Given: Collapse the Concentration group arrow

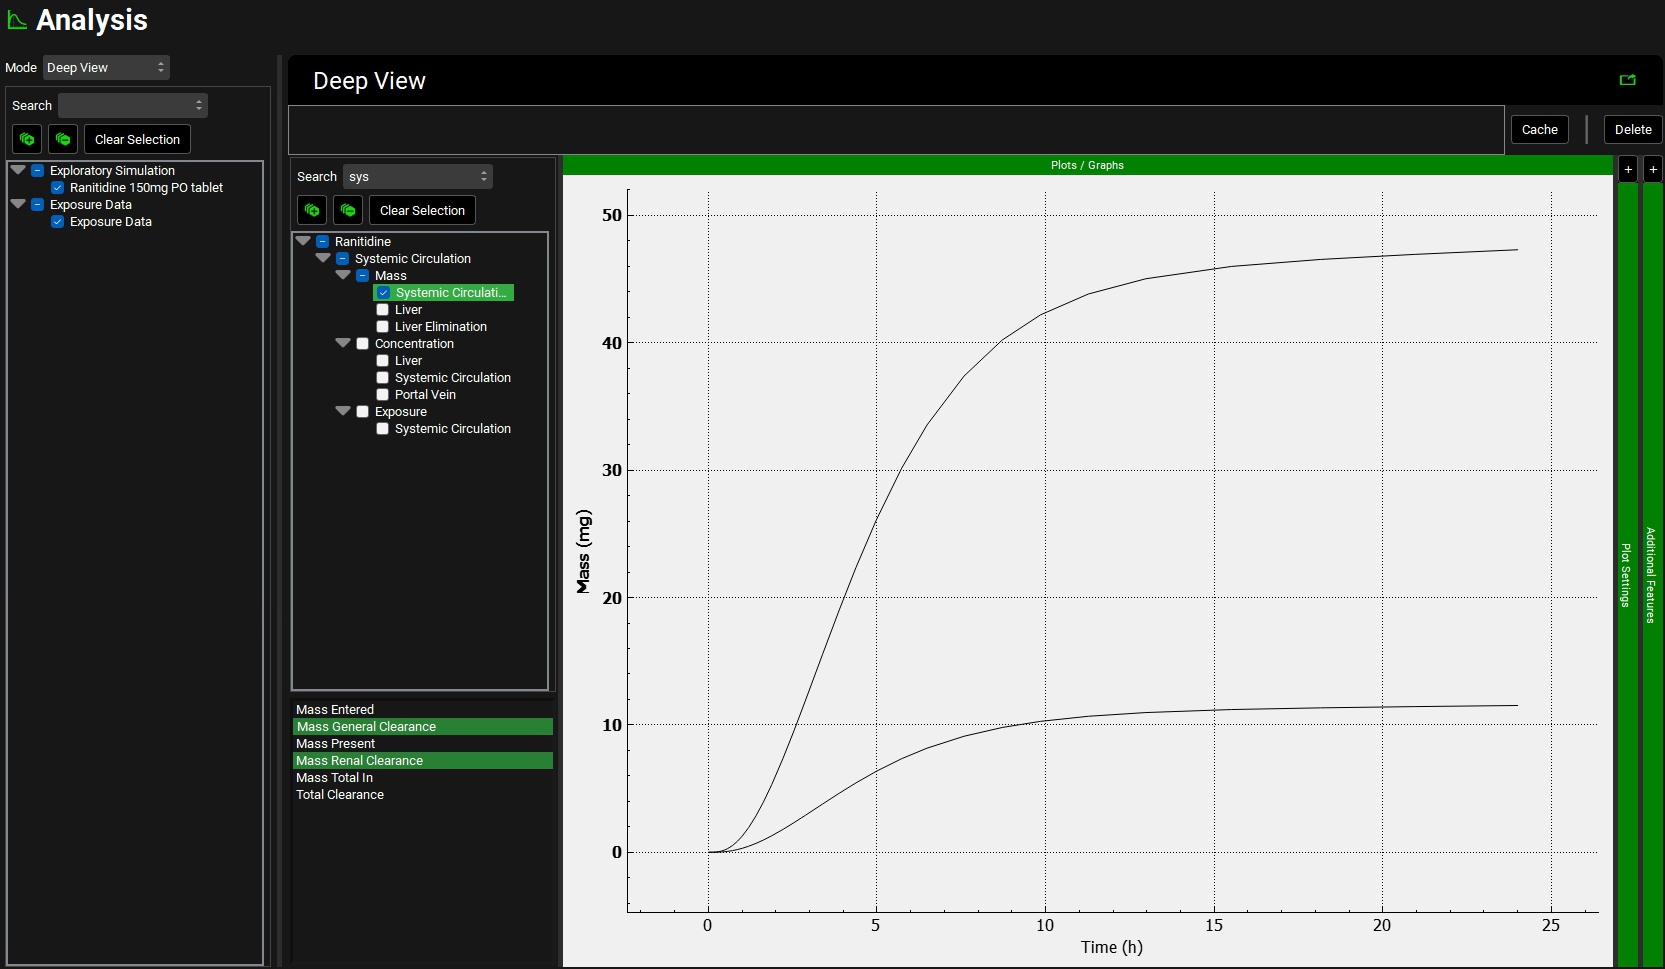Looking at the screenshot, I should 343,343.
